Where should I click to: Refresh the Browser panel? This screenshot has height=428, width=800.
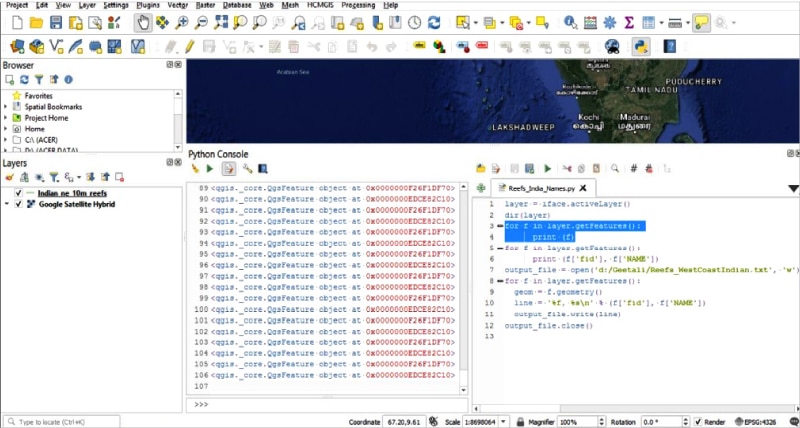(25, 80)
